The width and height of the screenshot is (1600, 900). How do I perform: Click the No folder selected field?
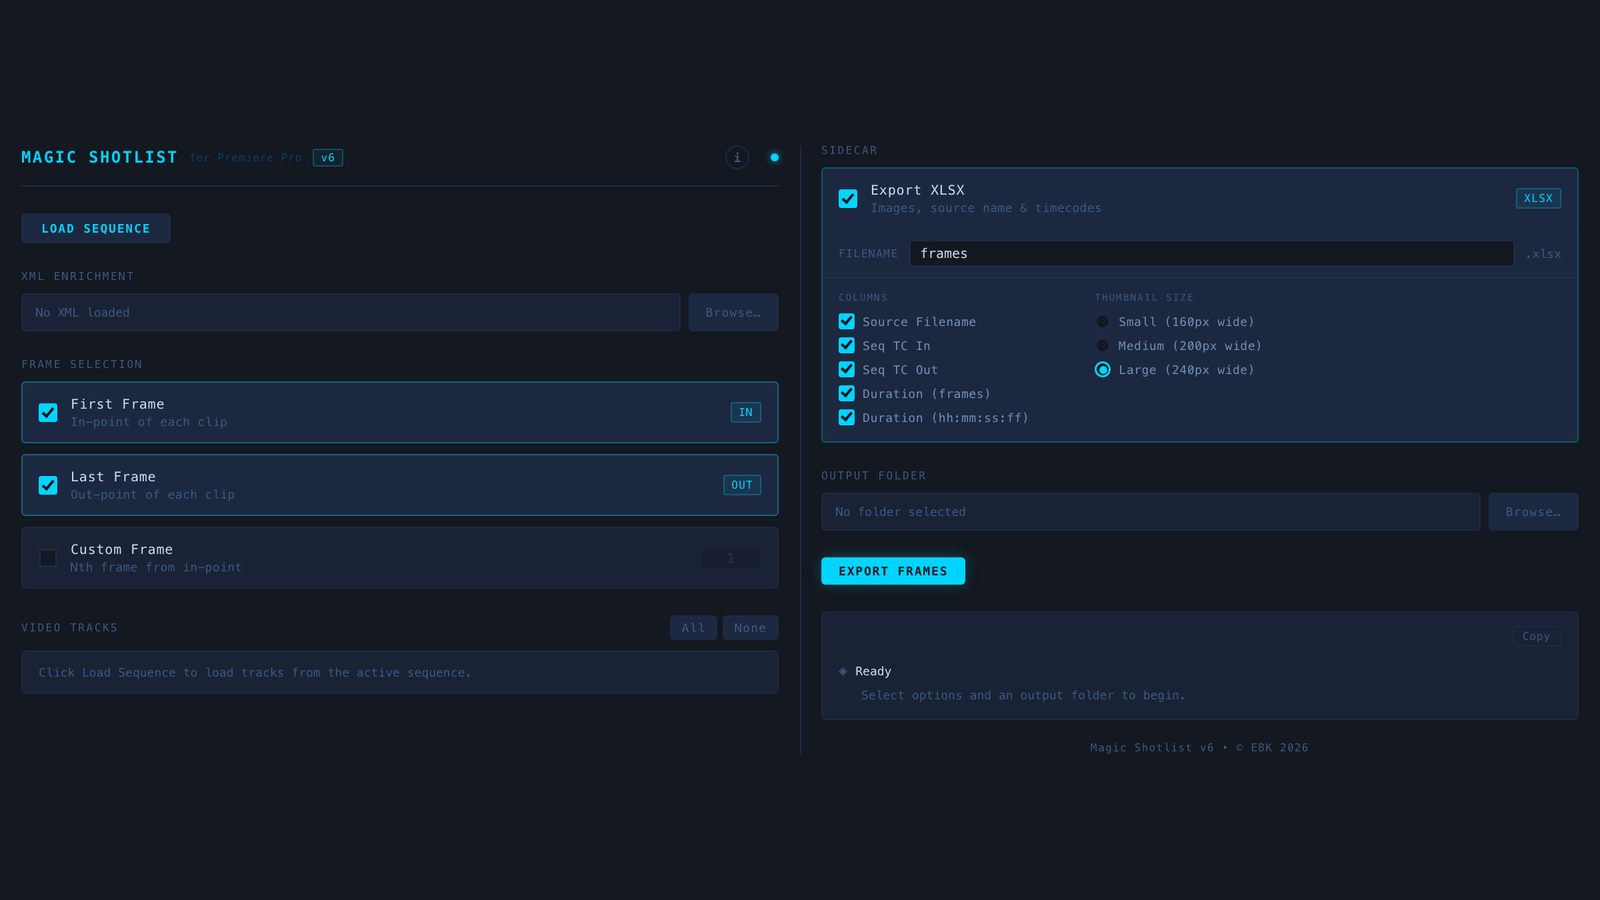click(1151, 511)
